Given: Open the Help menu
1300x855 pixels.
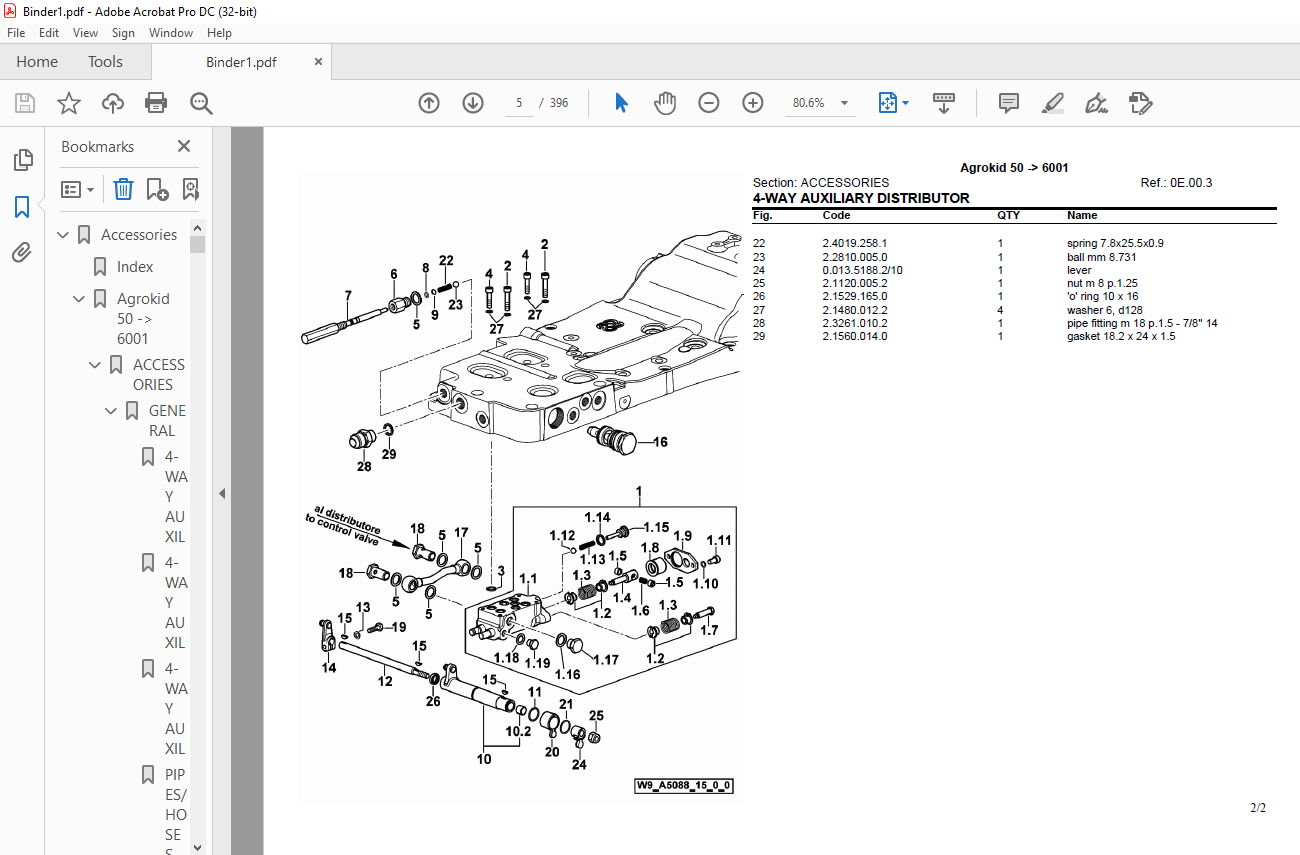Looking at the screenshot, I should [x=219, y=33].
